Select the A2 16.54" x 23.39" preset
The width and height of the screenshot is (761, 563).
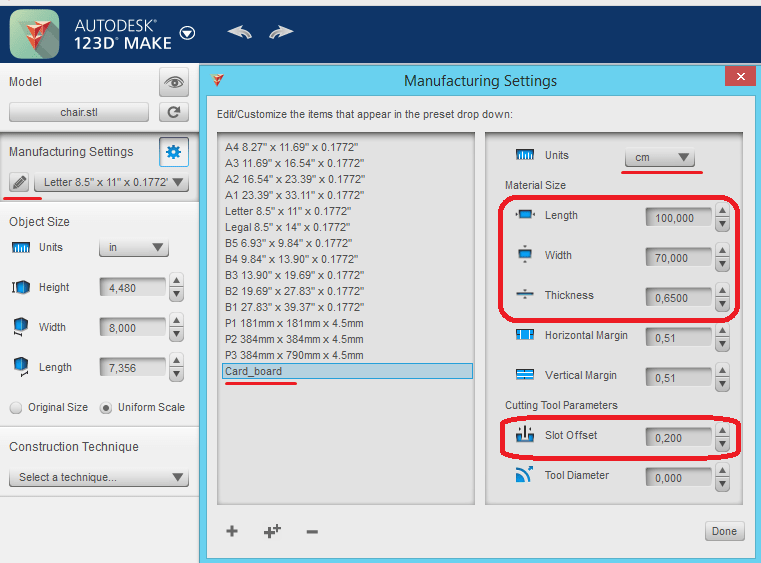pyautogui.click(x=295, y=179)
